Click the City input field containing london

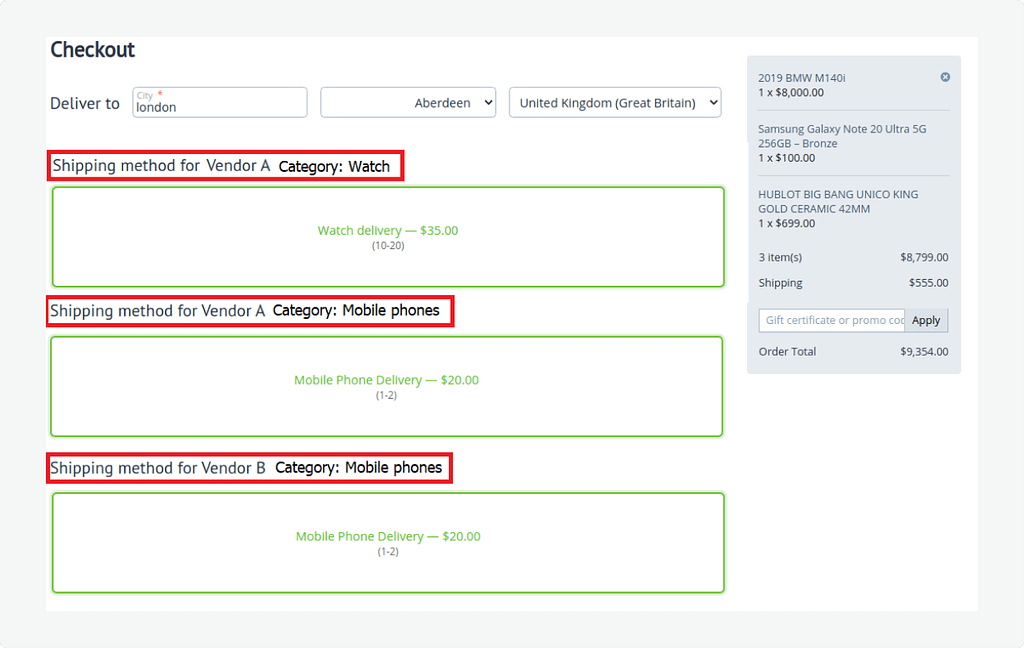tap(219, 103)
